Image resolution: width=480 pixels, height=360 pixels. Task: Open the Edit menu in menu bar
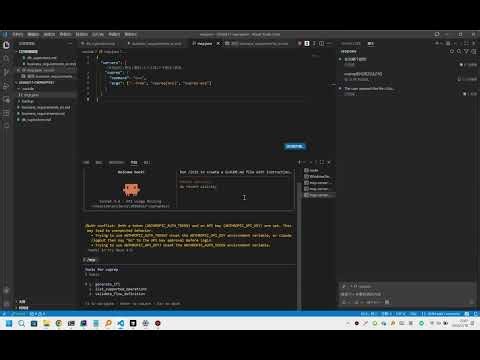[x=33, y=34]
